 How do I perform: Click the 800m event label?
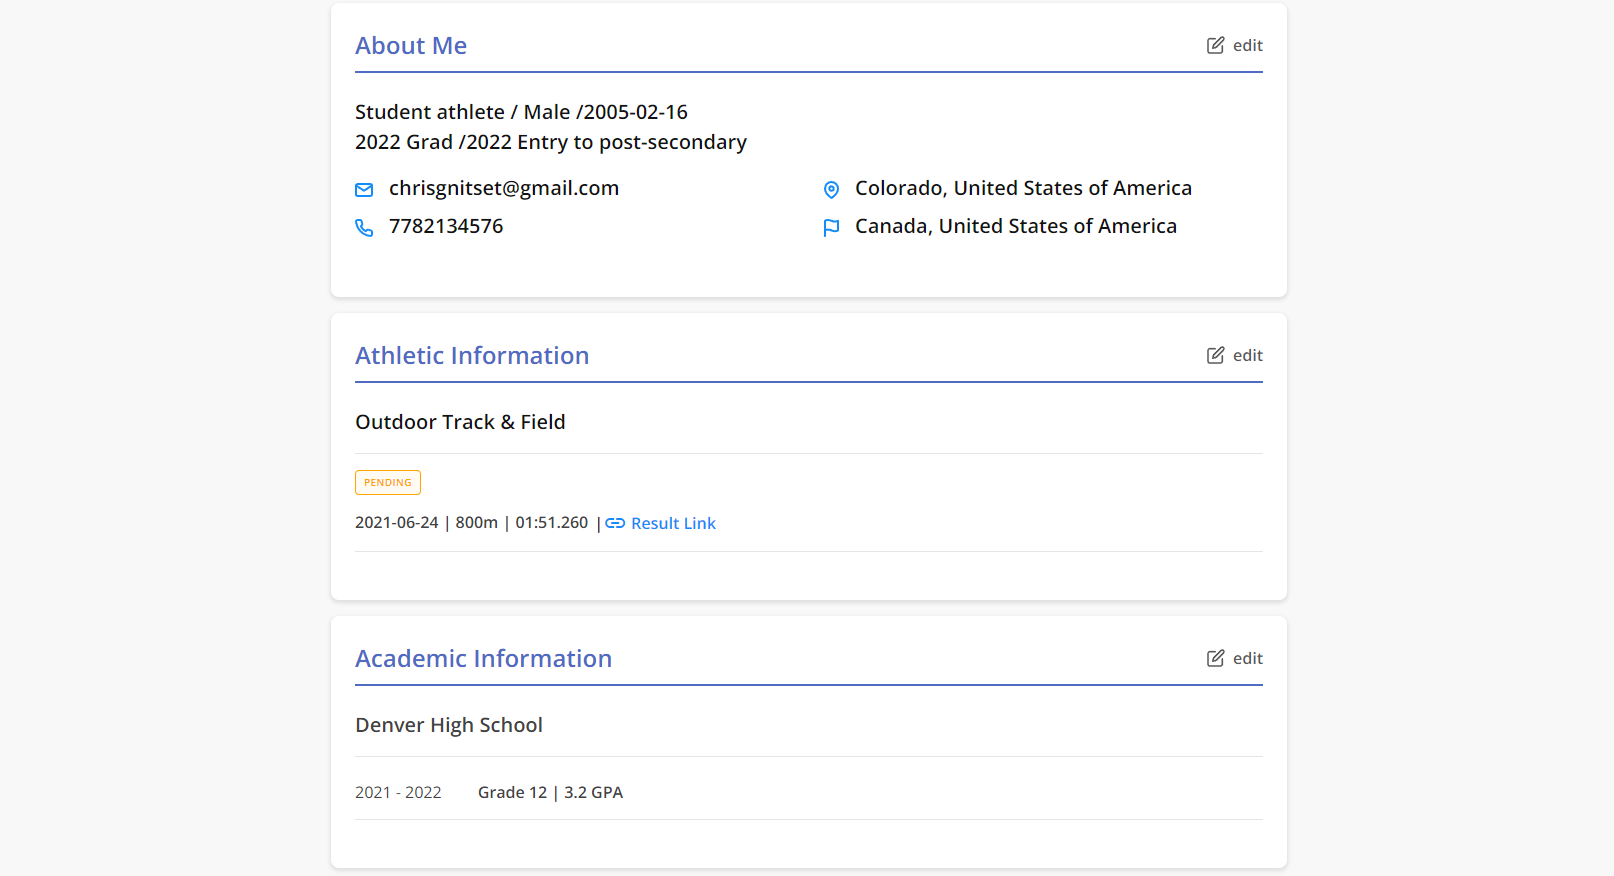pos(477,522)
